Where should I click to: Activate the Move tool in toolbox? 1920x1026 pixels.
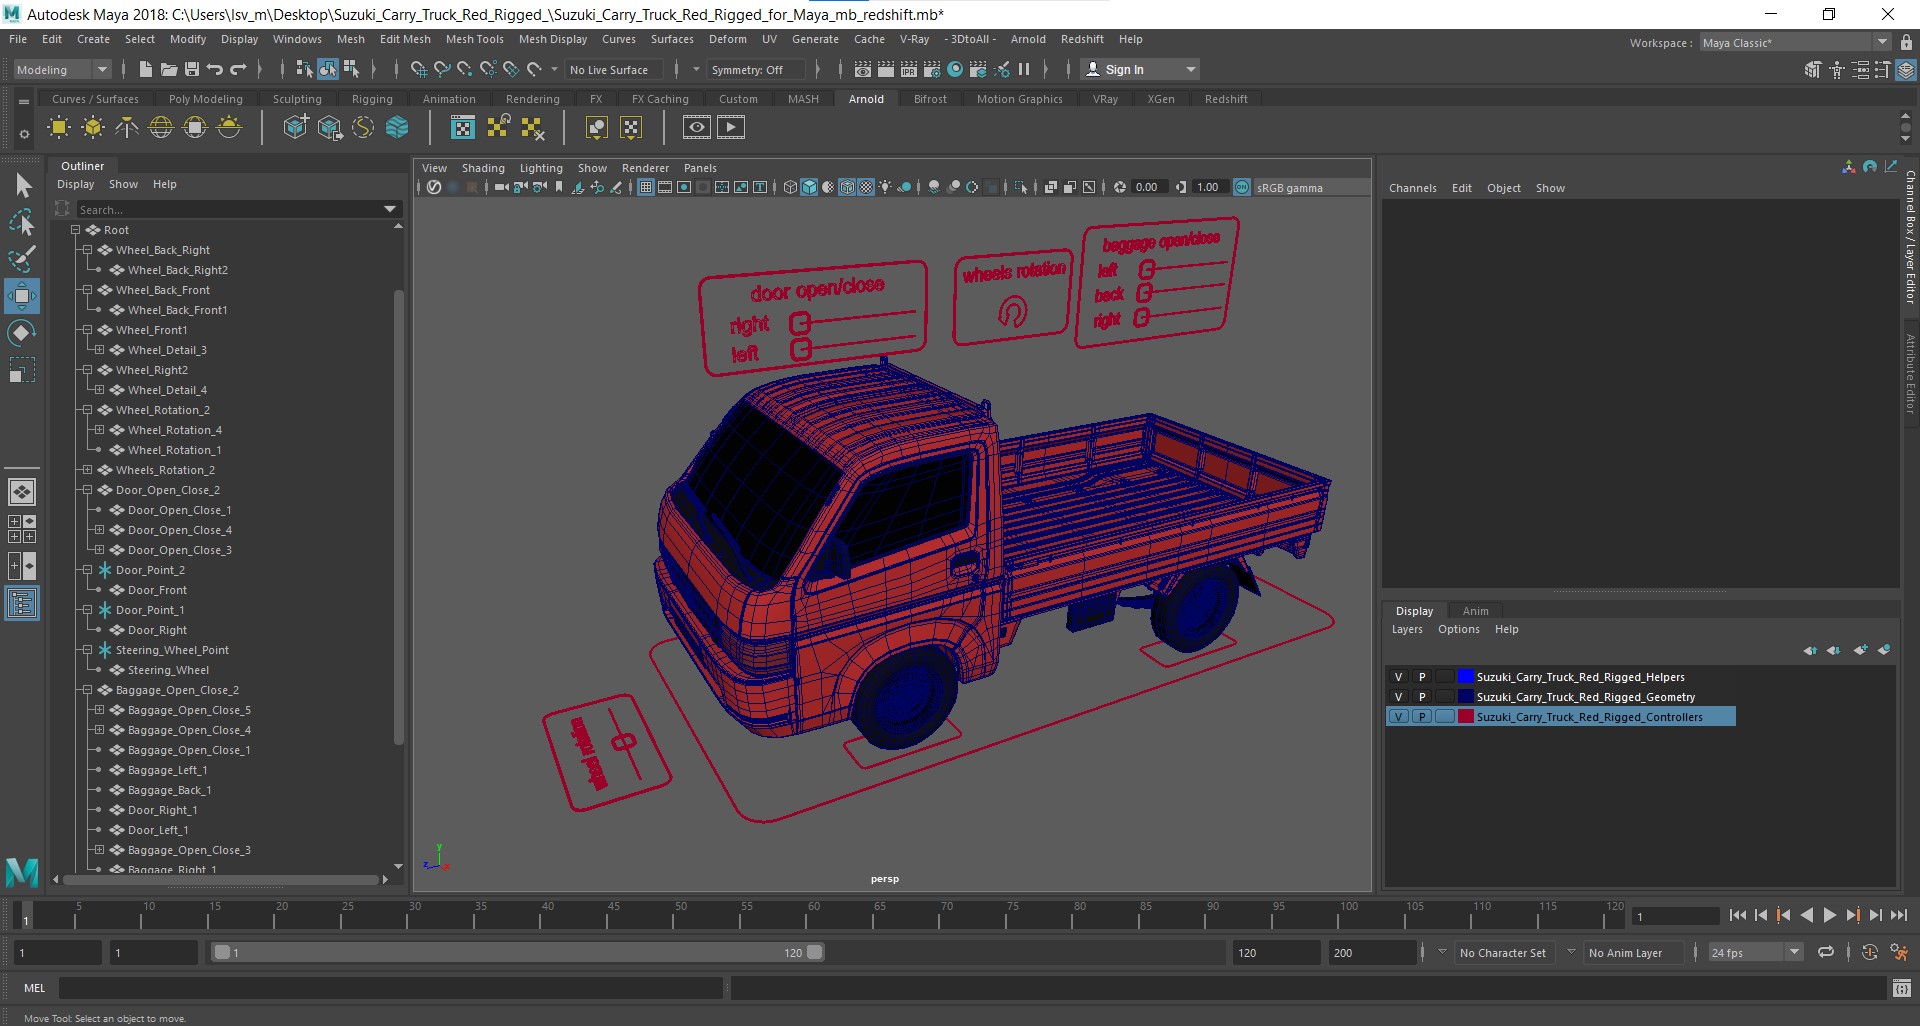click(22, 296)
